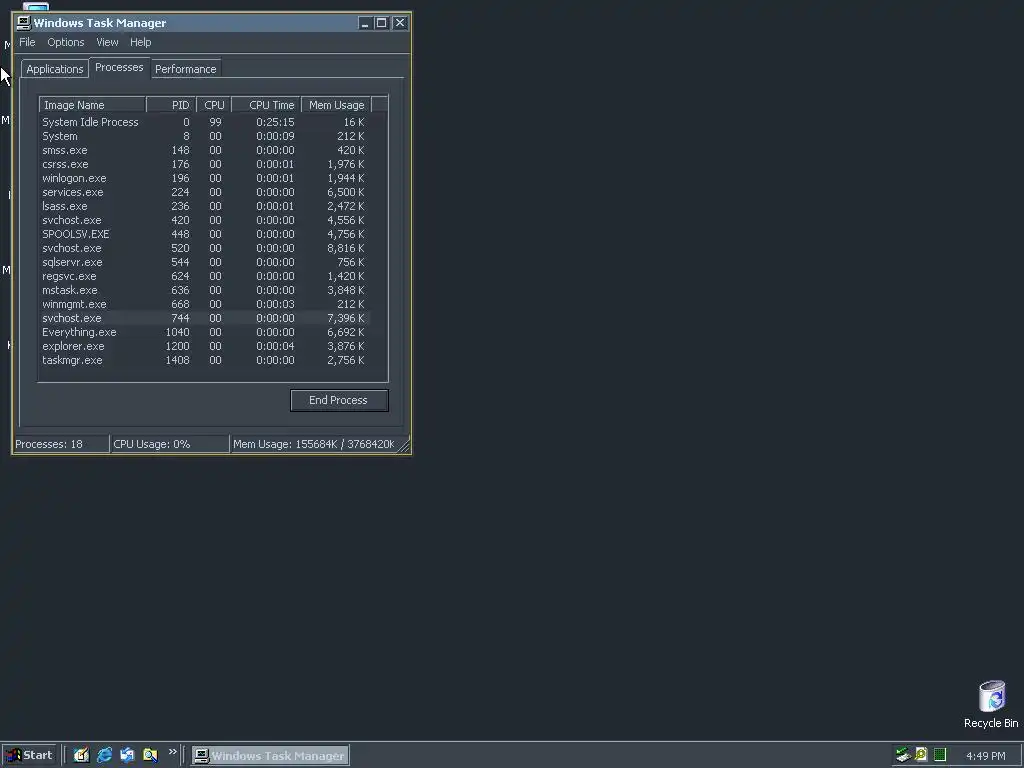The image size is (1024, 768).
Task: Select the csrss.exe process
Action: (x=204, y=164)
